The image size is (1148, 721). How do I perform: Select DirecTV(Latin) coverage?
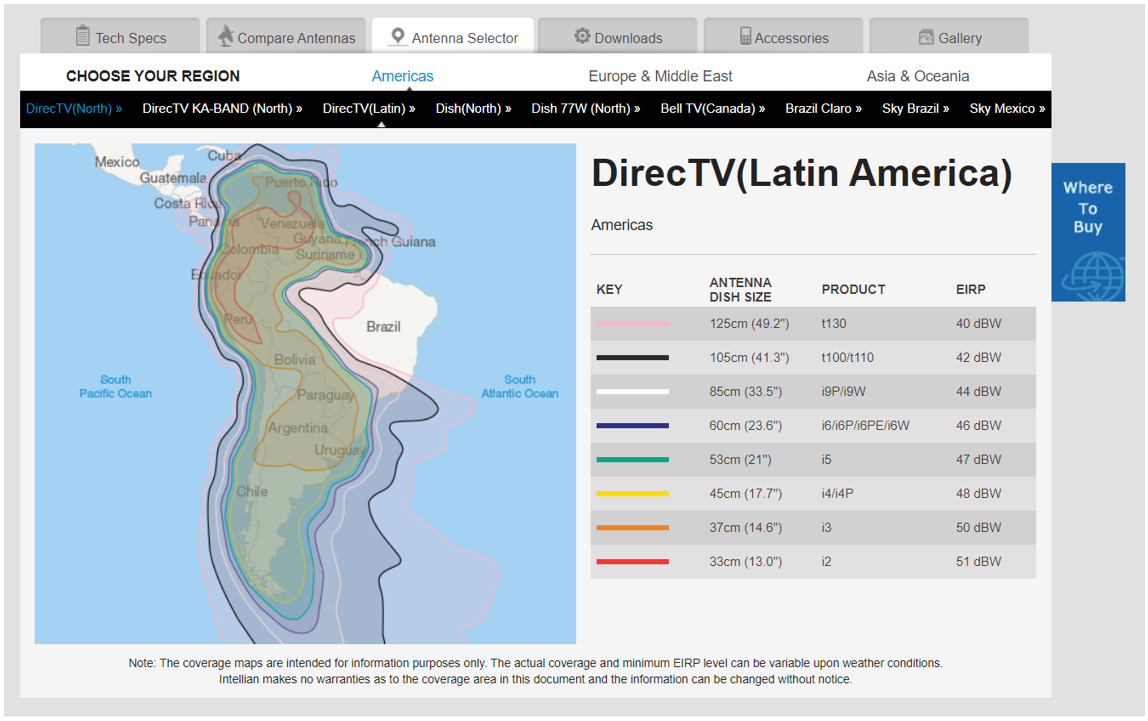pyautogui.click(x=369, y=108)
